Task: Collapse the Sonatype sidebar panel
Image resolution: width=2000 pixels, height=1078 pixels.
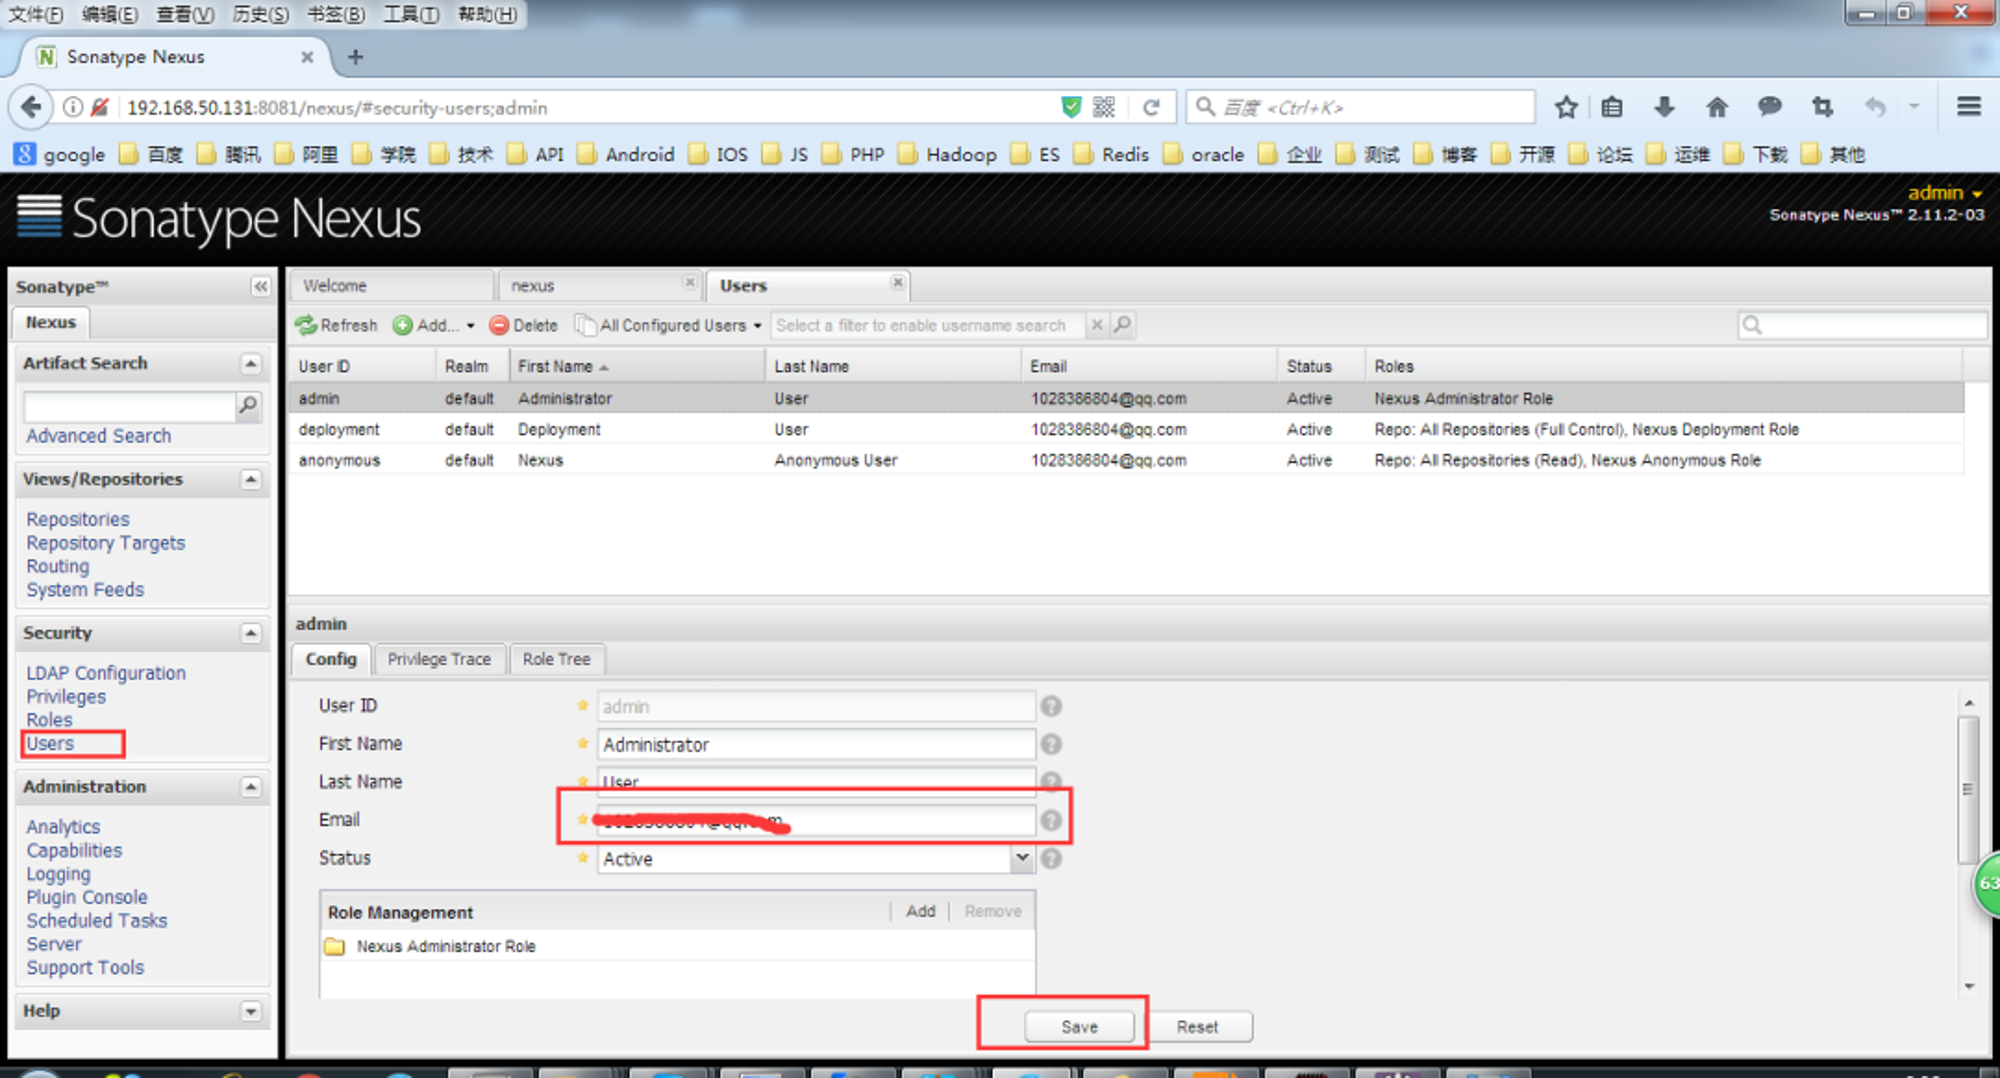Action: coord(260,287)
